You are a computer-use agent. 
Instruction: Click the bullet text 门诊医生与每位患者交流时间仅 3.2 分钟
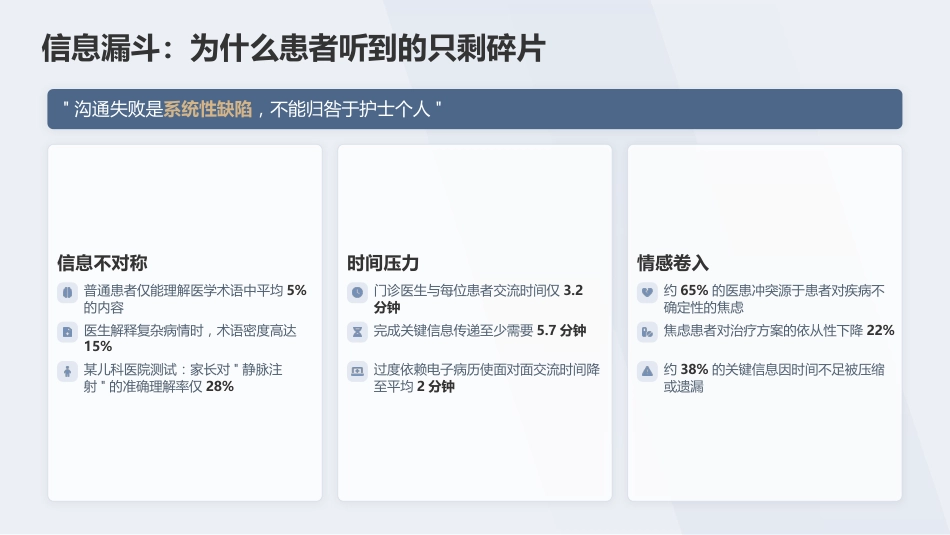[x=478, y=299]
